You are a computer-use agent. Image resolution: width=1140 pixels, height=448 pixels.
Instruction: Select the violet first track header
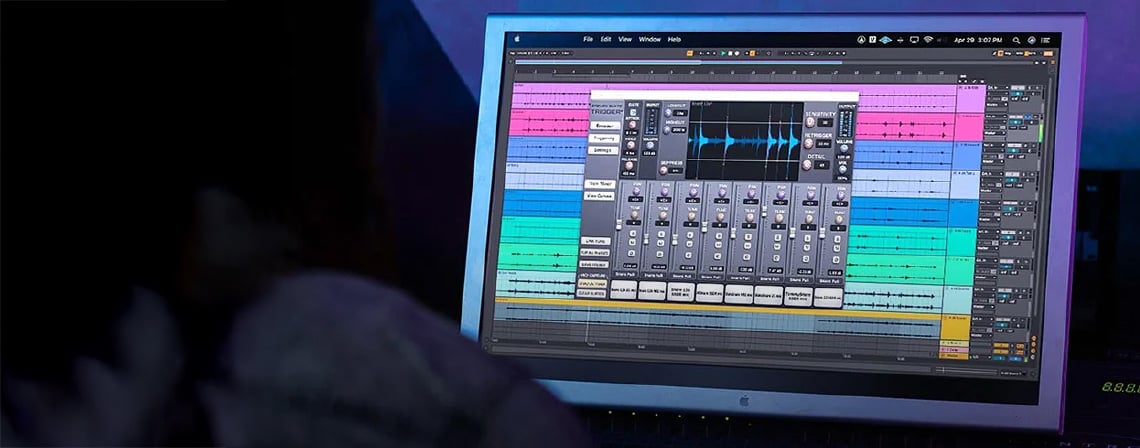[971, 98]
